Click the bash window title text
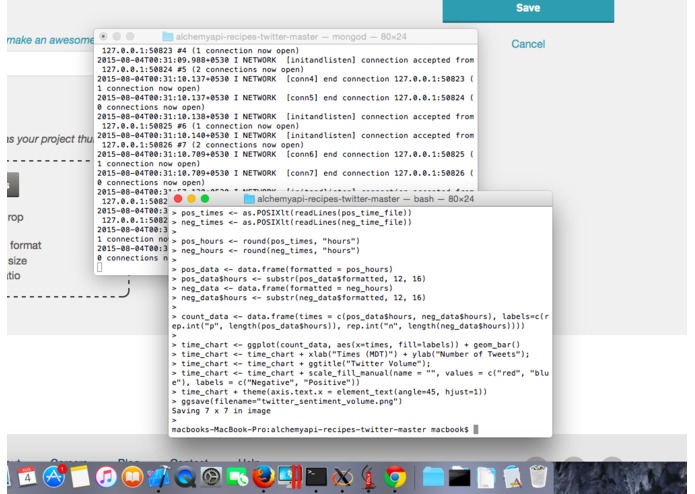695x494 pixels. pos(365,198)
